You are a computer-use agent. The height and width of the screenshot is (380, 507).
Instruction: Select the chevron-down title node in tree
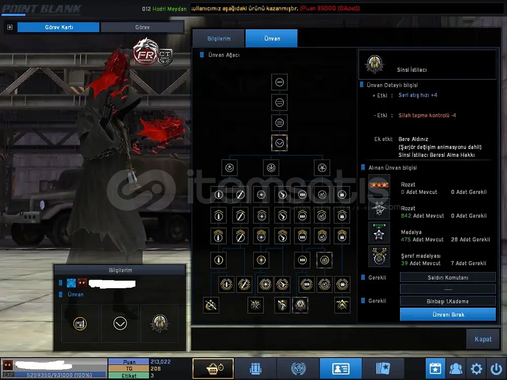[x=279, y=143]
